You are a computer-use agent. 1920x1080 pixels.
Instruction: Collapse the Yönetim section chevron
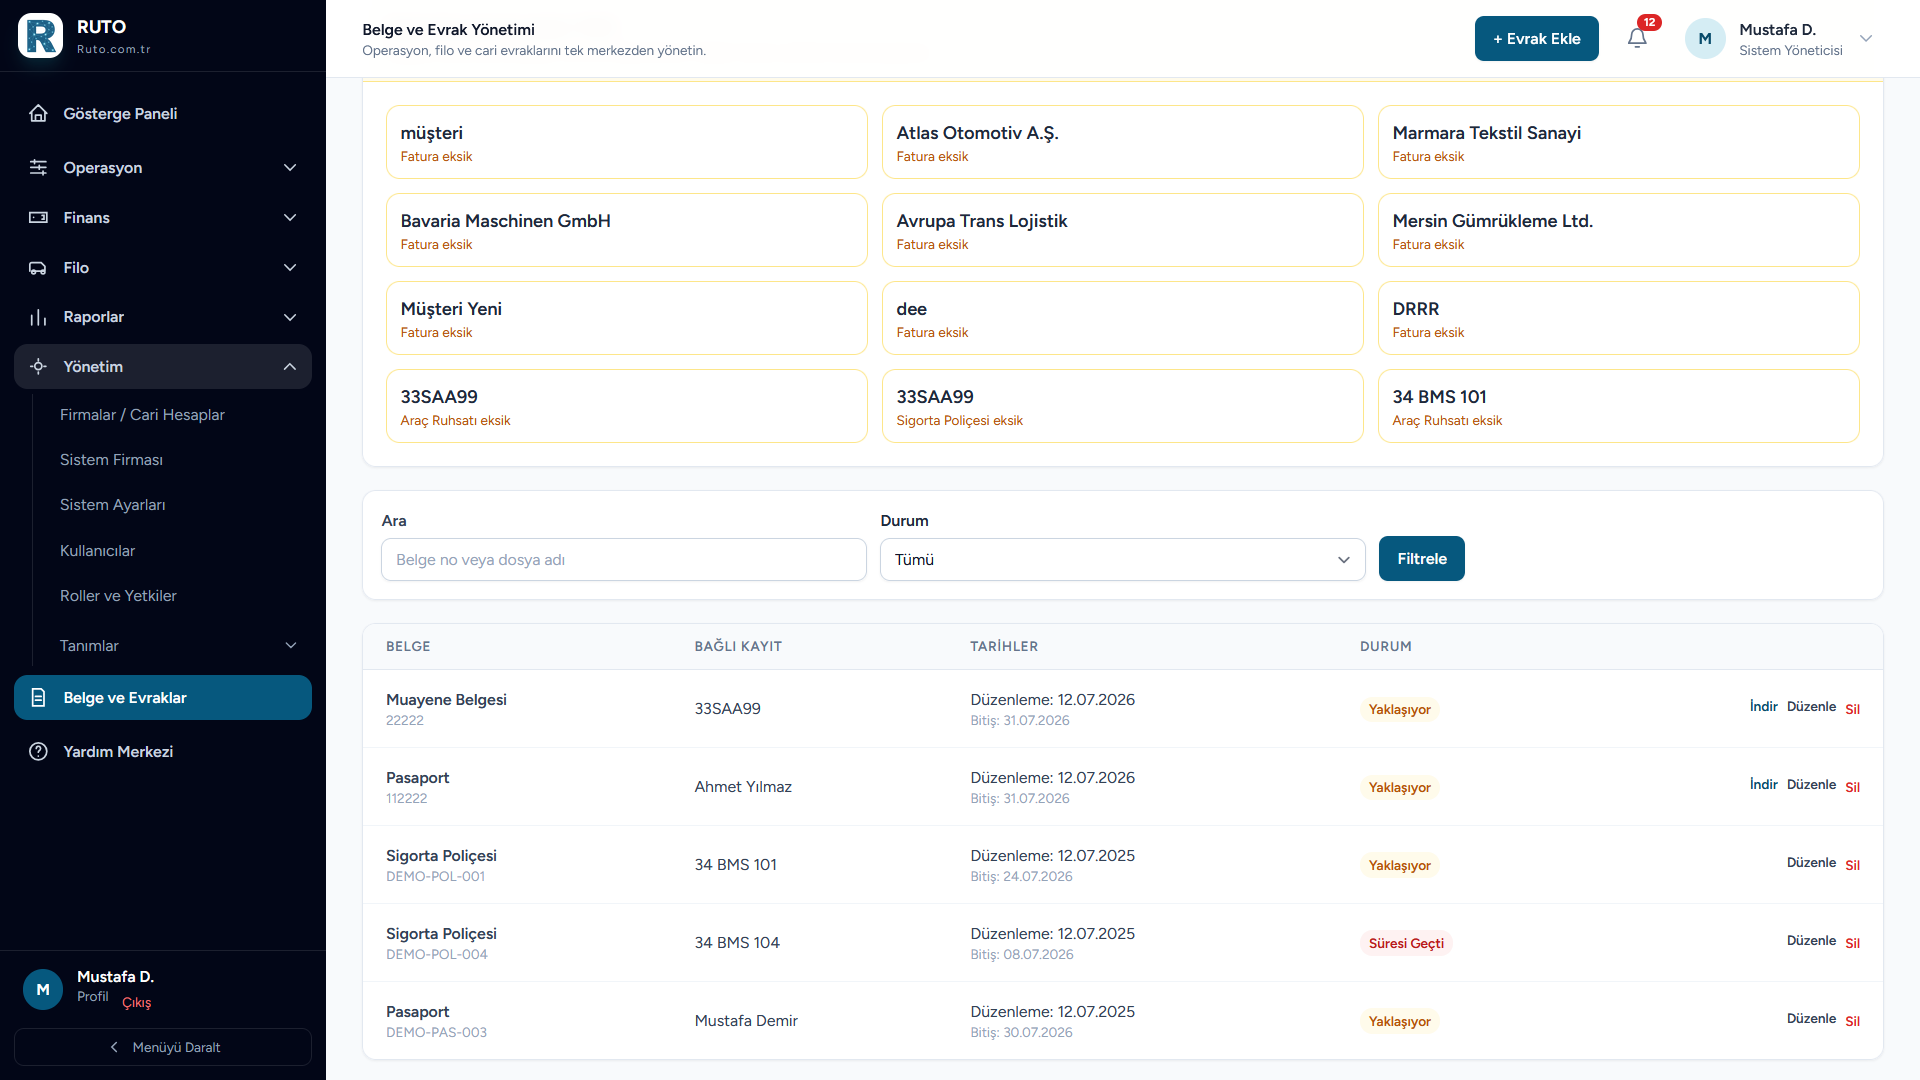(290, 367)
